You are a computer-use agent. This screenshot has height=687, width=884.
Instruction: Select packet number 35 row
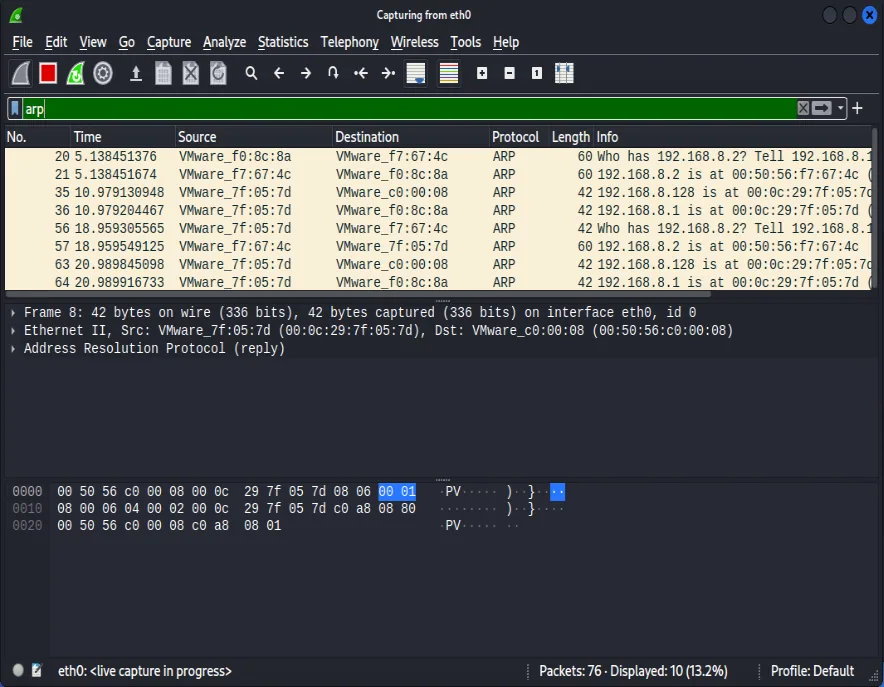(x=437, y=192)
